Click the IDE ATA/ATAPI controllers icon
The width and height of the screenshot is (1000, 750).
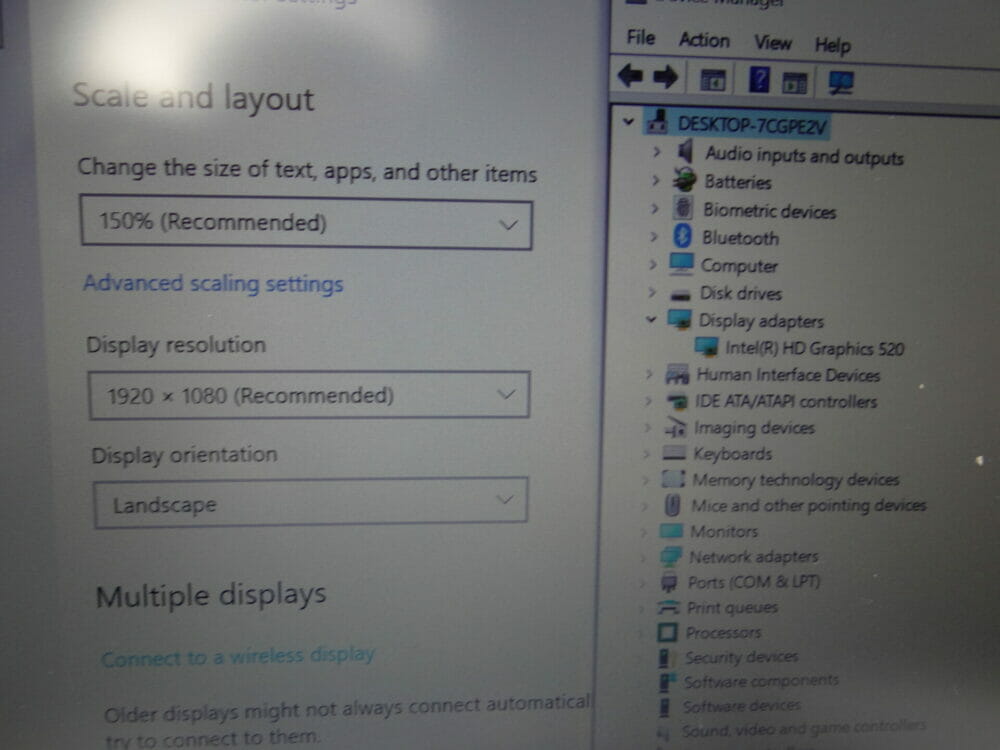[x=677, y=401]
